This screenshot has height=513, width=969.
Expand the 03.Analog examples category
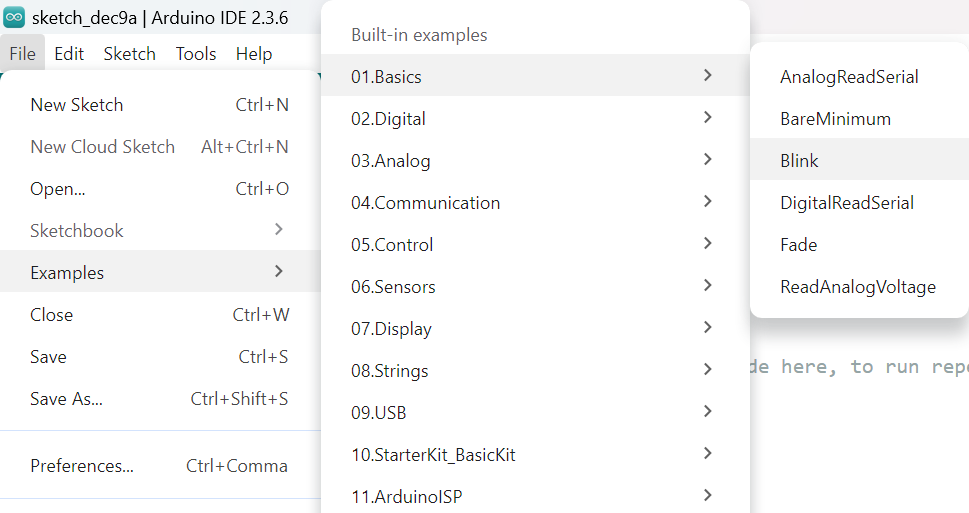(x=390, y=161)
